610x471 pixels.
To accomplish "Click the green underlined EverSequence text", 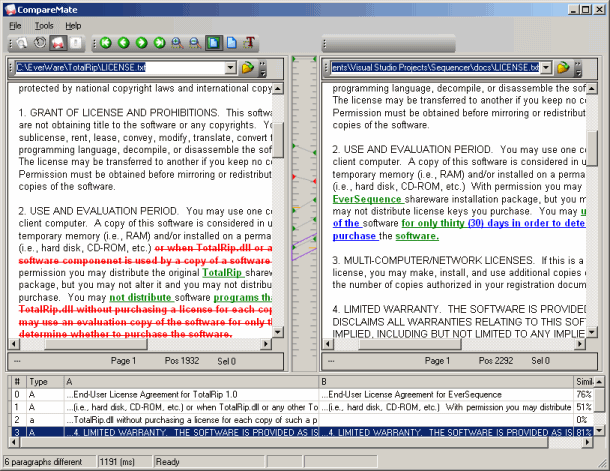I will 368,199.
